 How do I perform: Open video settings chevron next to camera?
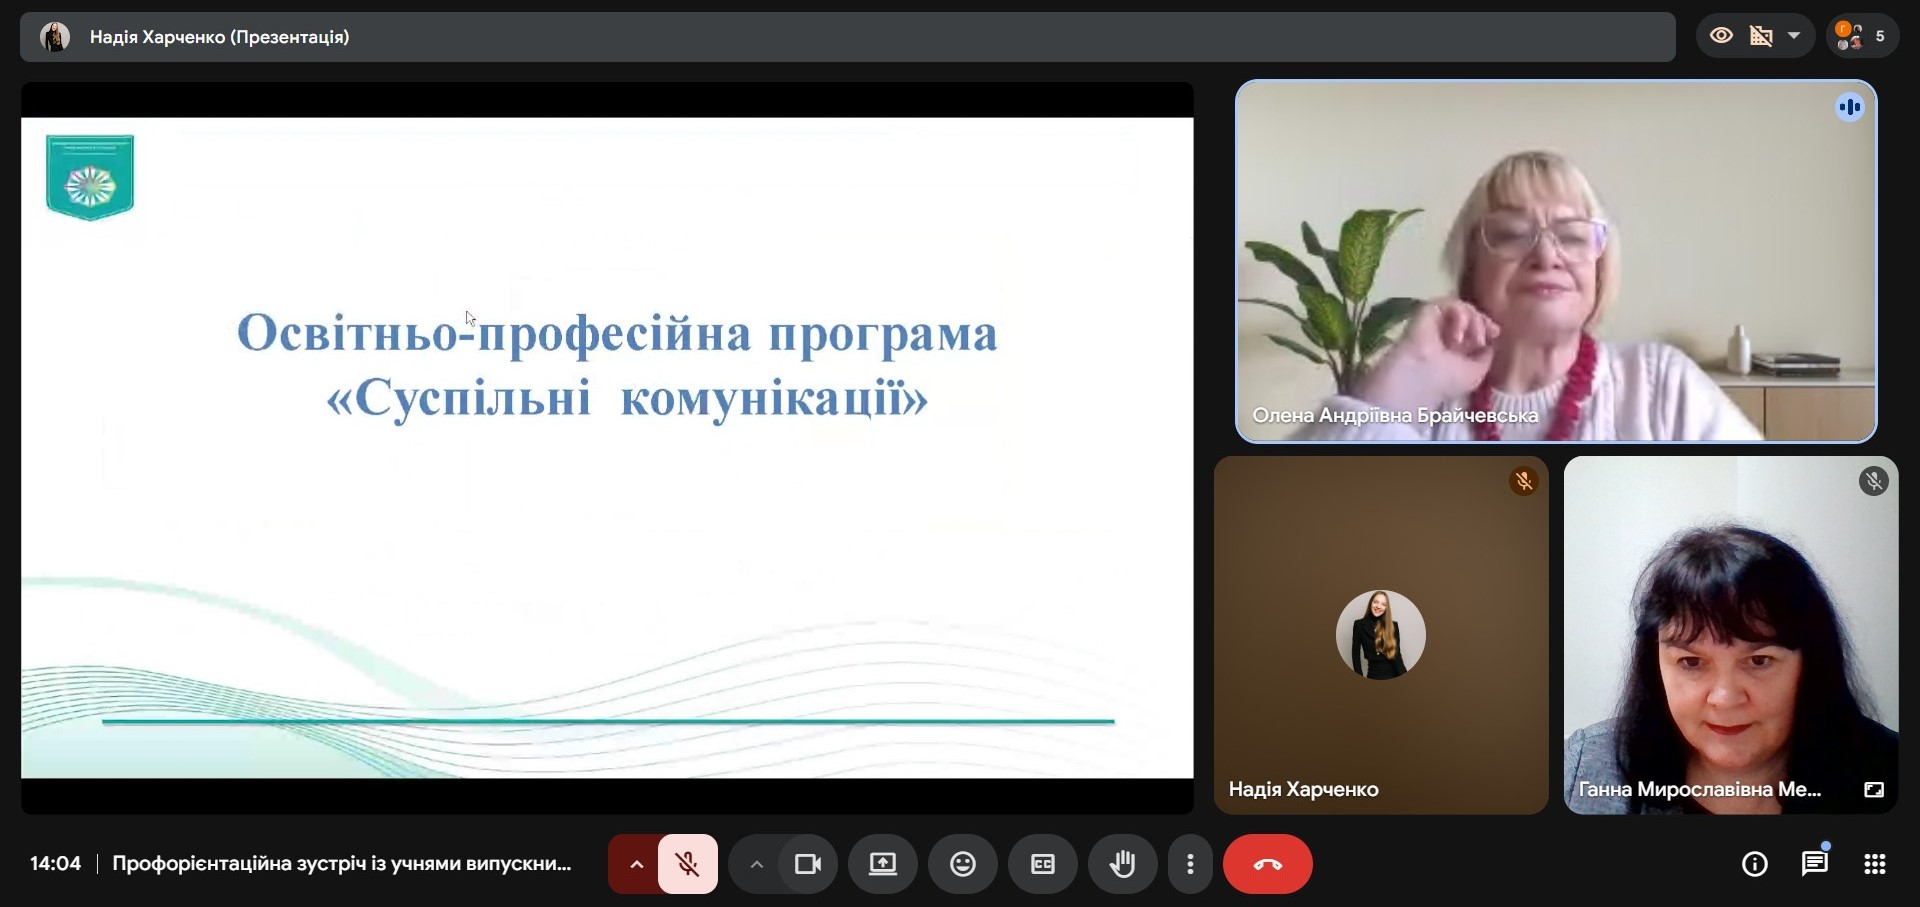click(x=756, y=864)
